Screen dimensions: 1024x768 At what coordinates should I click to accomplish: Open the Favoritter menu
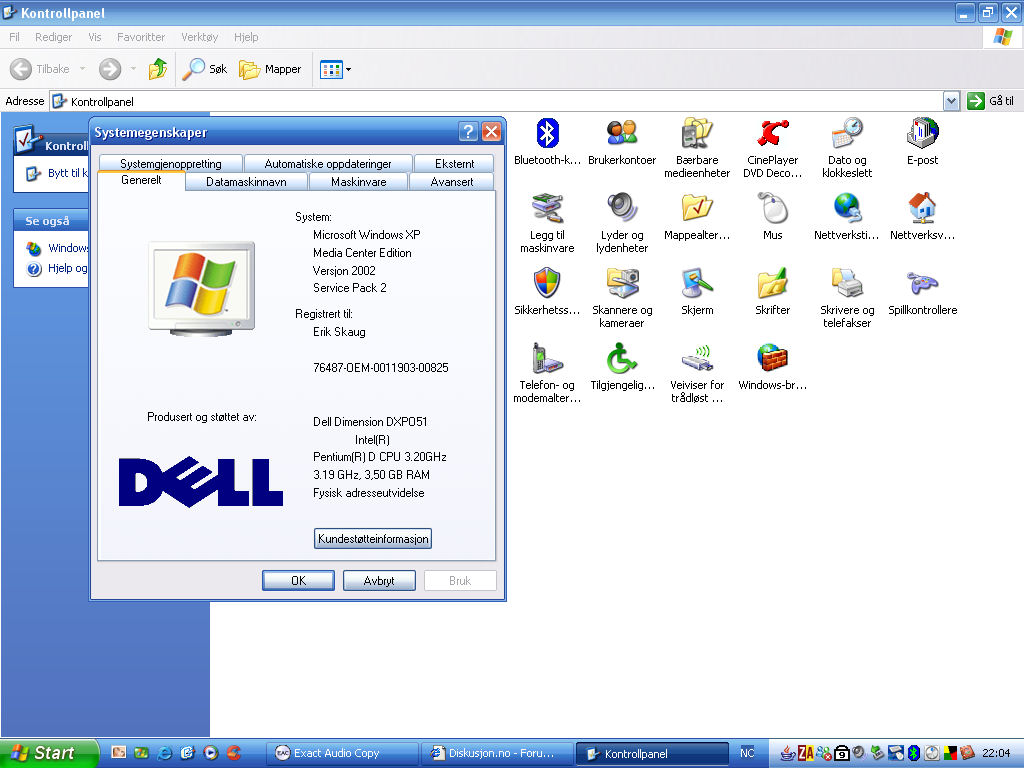(x=141, y=37)
